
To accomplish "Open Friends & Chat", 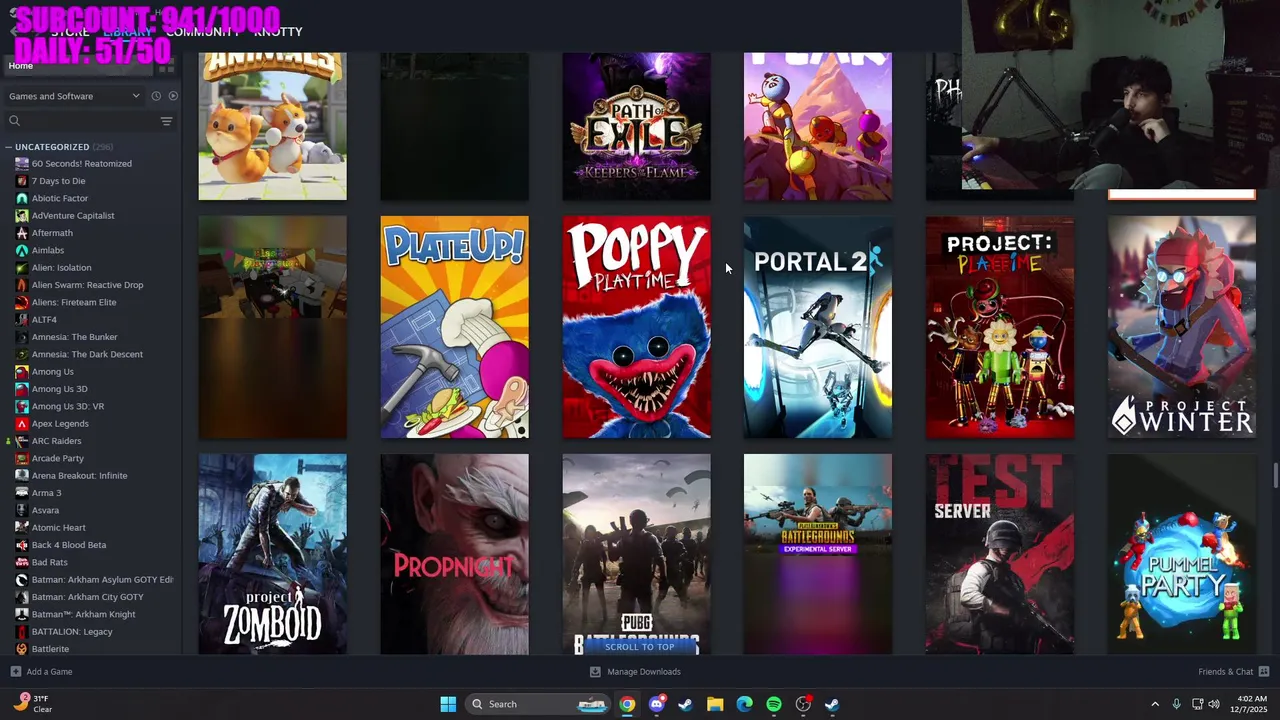I will point(1226,672).
